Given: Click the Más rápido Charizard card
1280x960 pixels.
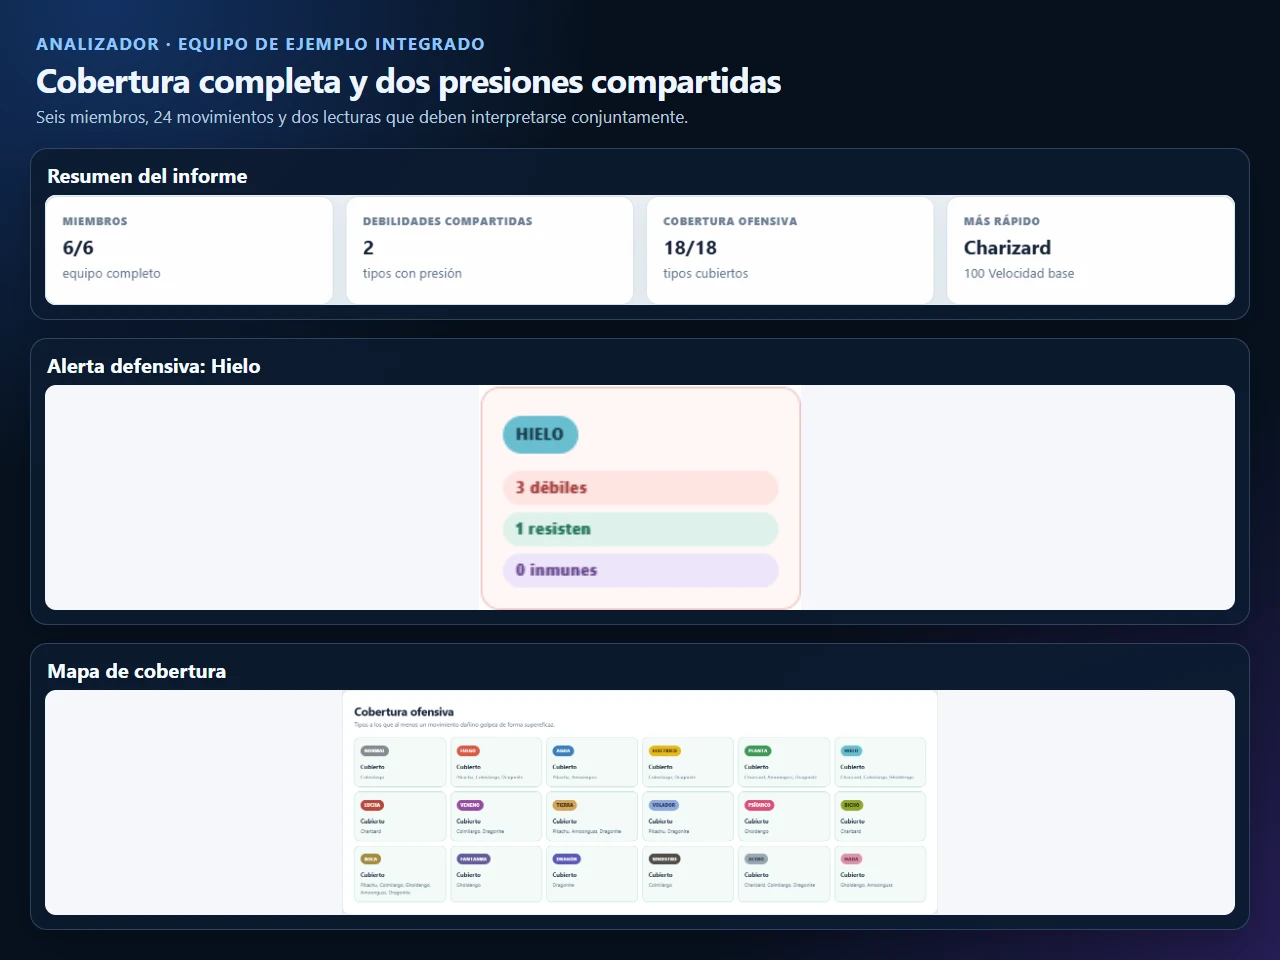Looking at the screenshot, I should [x=1091, y=250].
